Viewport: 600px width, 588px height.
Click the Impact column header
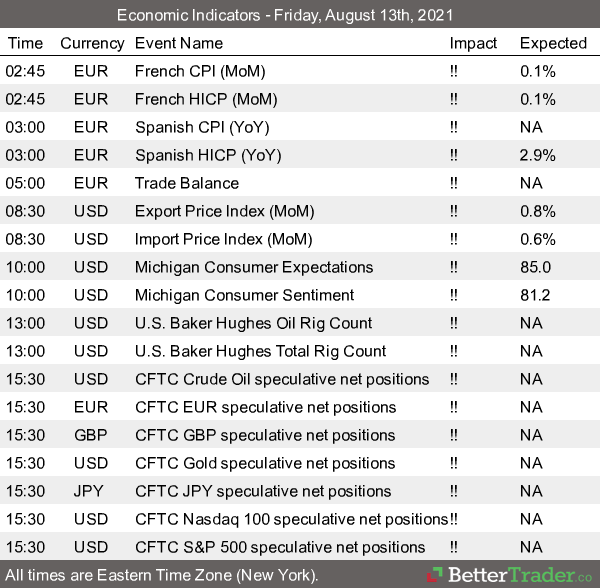click(x=473, y=43)
